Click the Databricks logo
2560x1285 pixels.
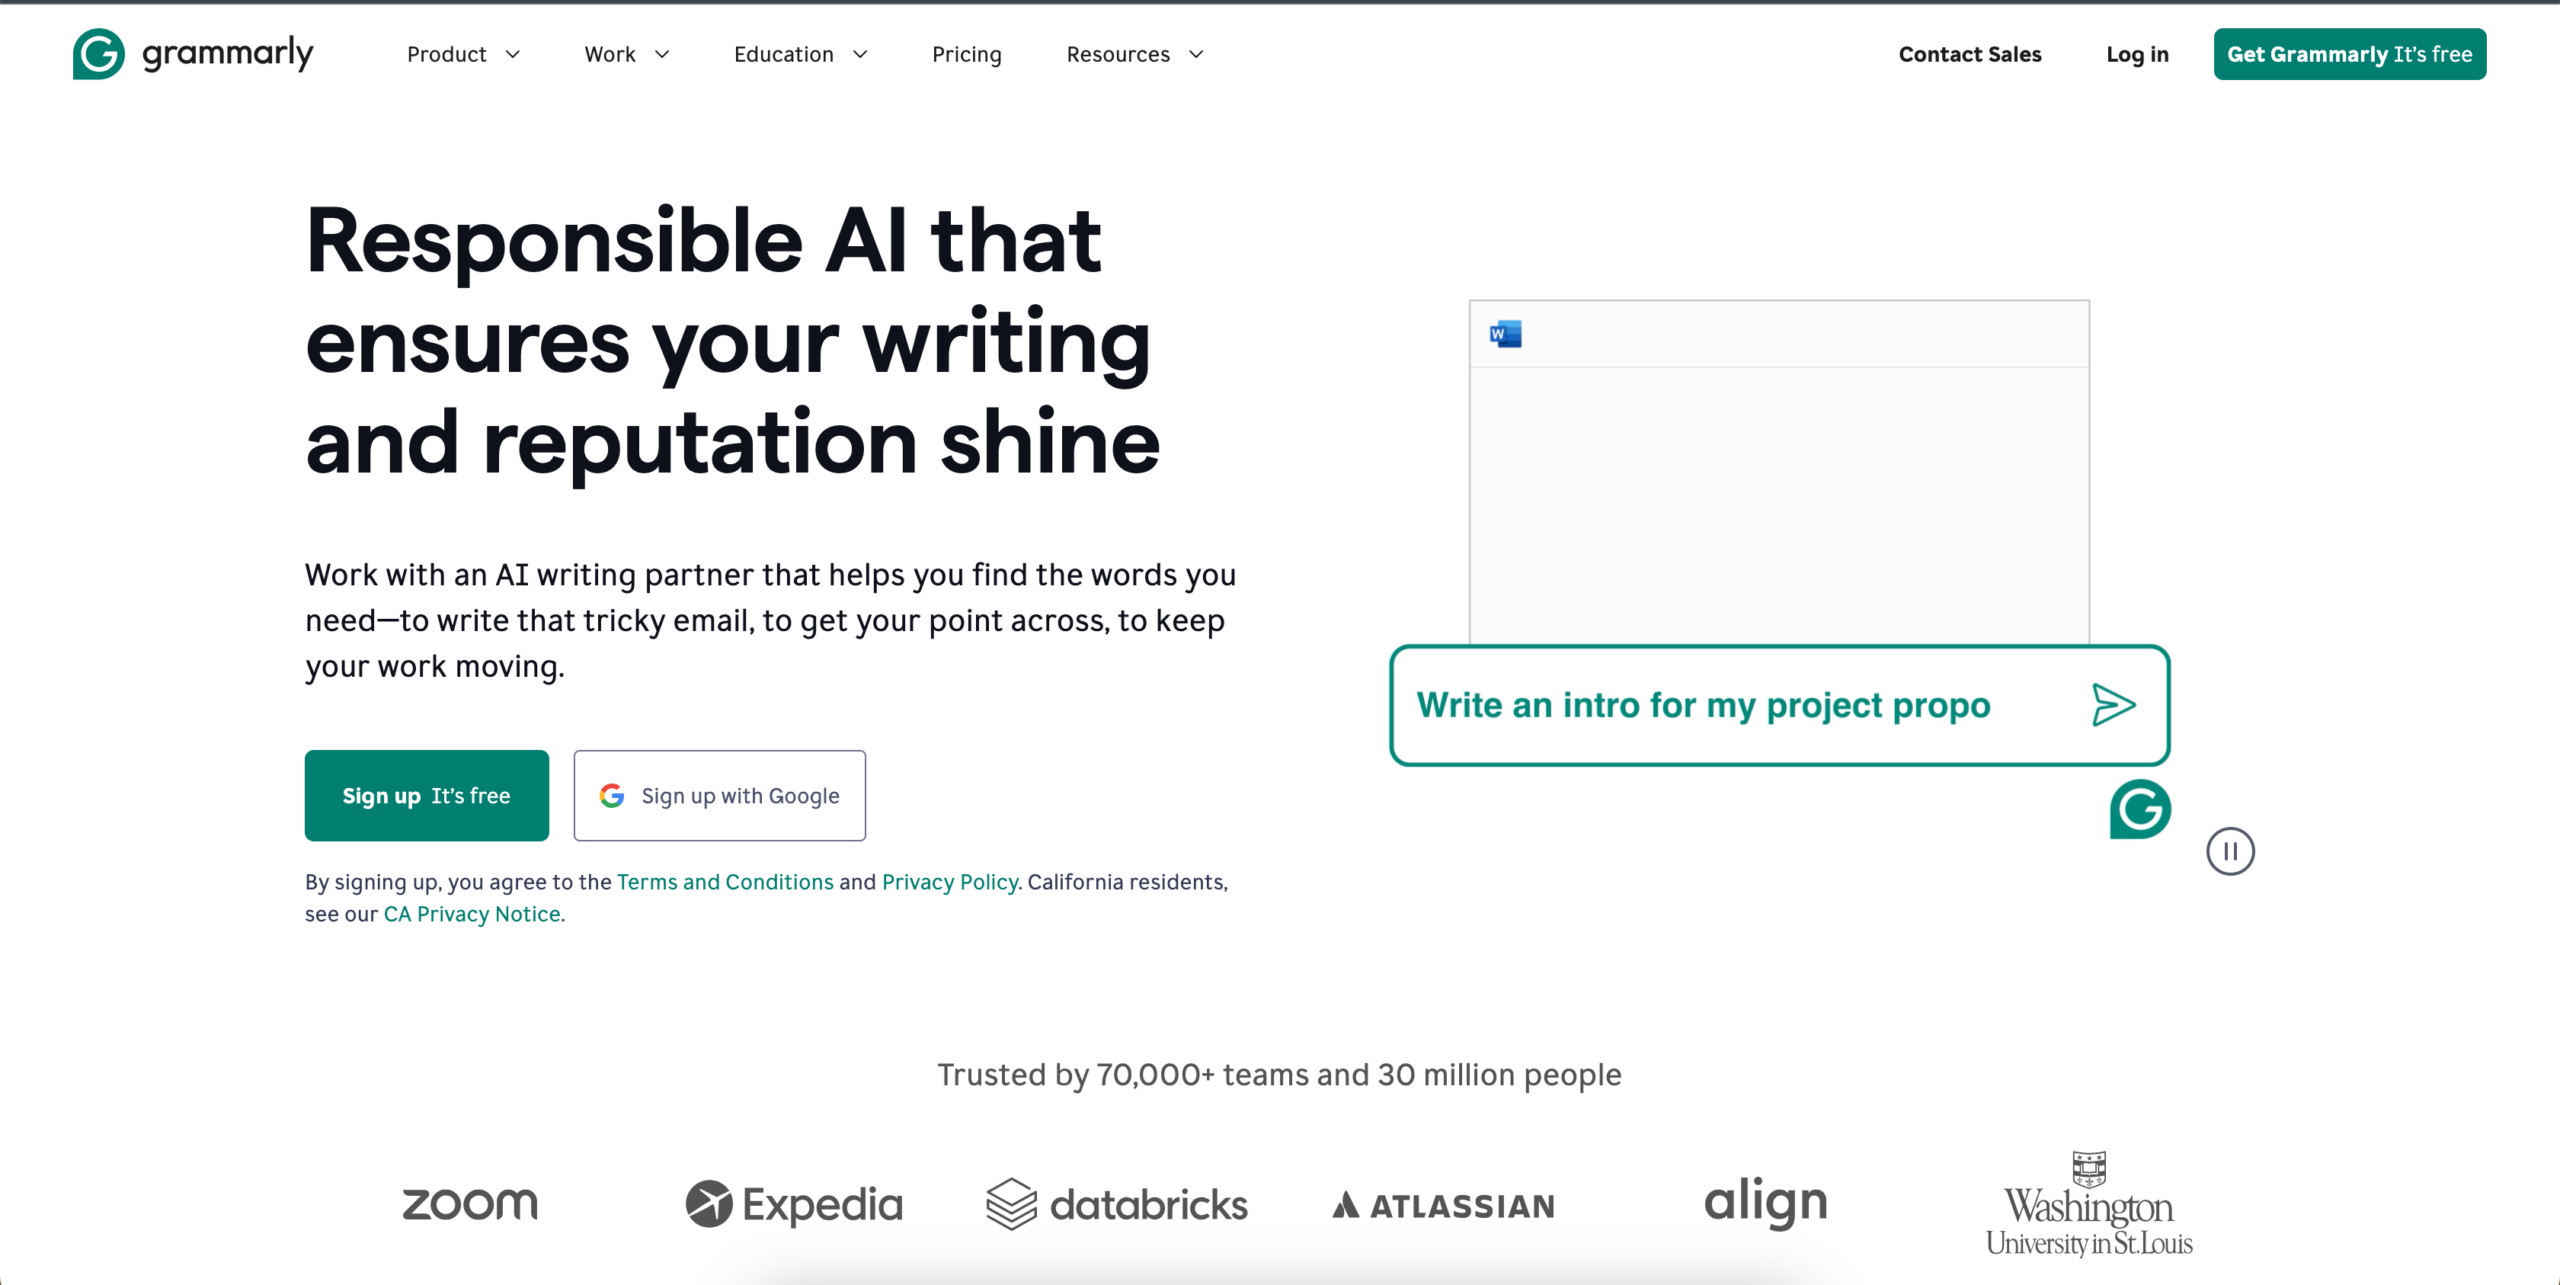[x=1117, y=1204]
